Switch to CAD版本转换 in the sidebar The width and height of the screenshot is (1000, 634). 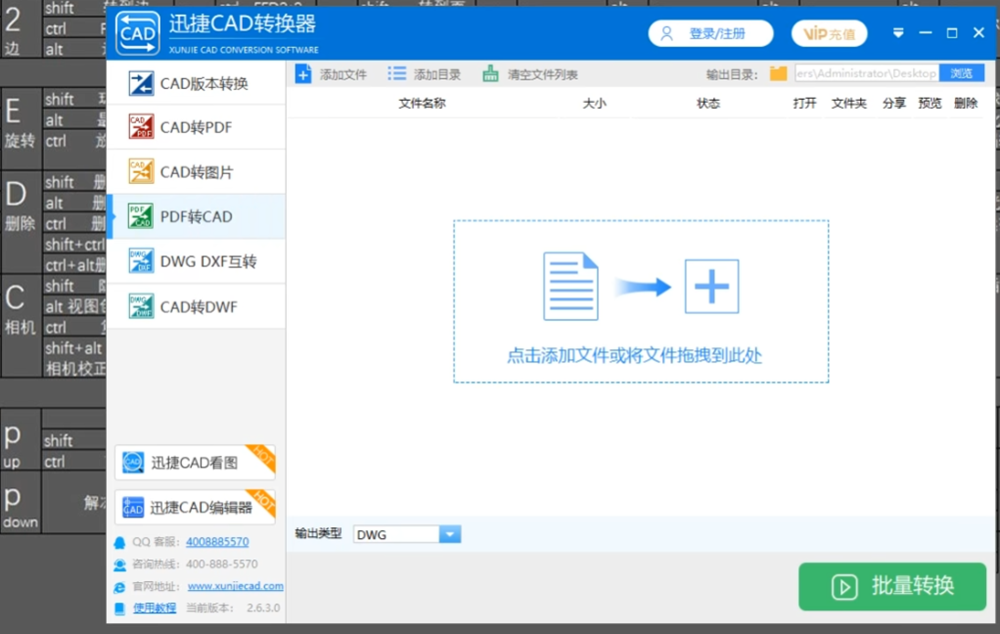coord(196,84)
